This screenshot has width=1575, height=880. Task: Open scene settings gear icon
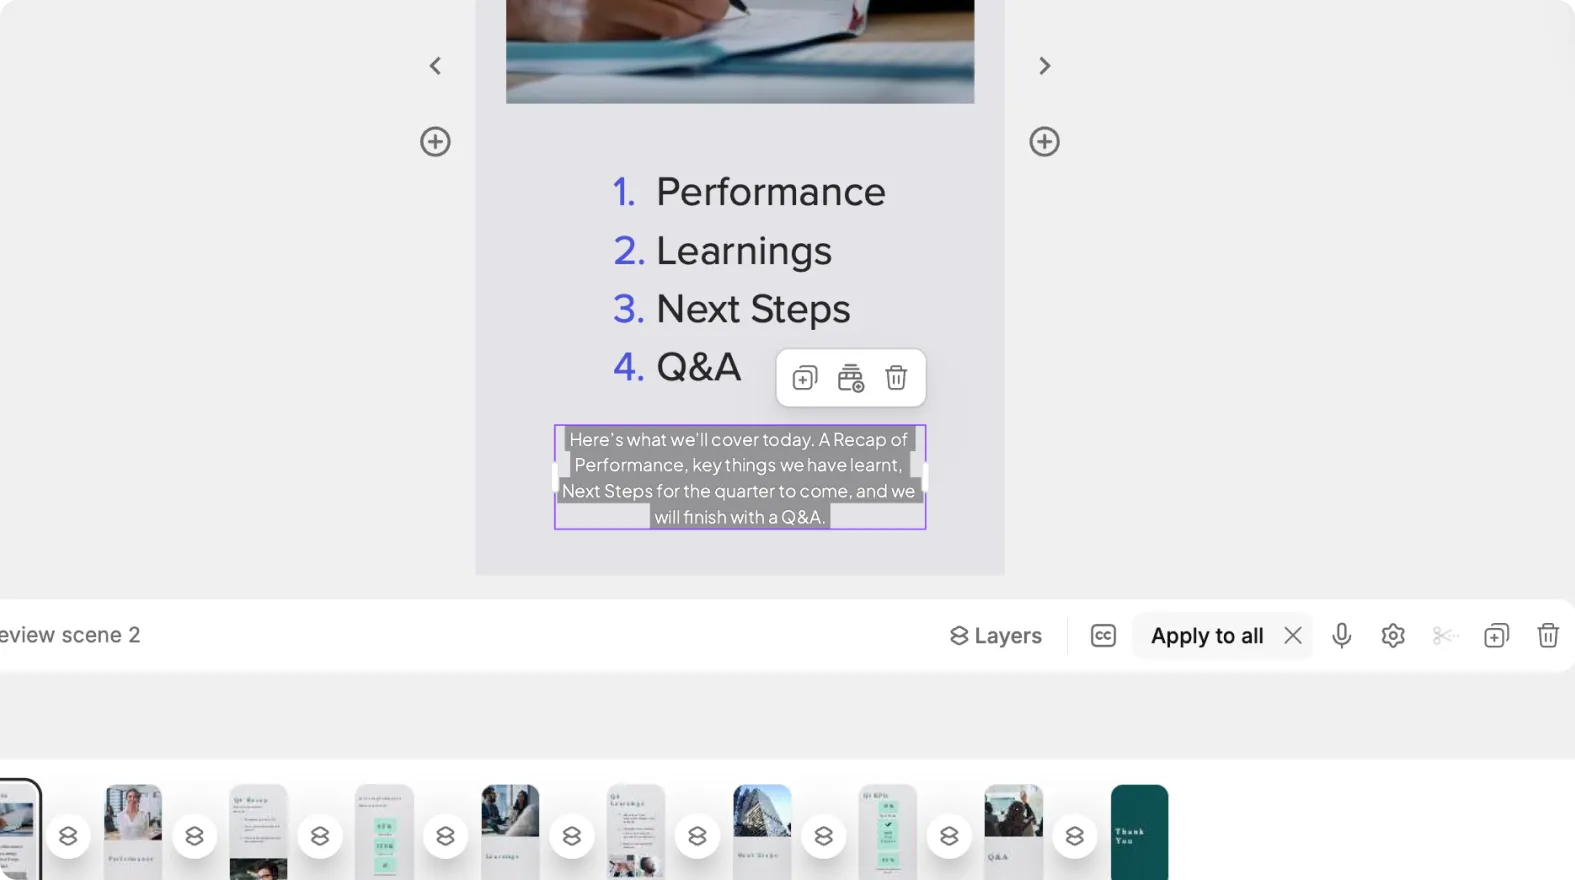point(1393,636)
